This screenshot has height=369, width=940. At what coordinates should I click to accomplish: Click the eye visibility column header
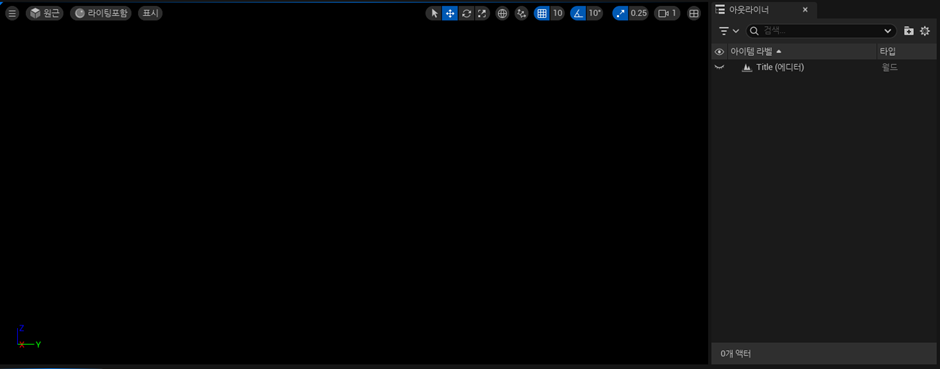click(719, 52)
